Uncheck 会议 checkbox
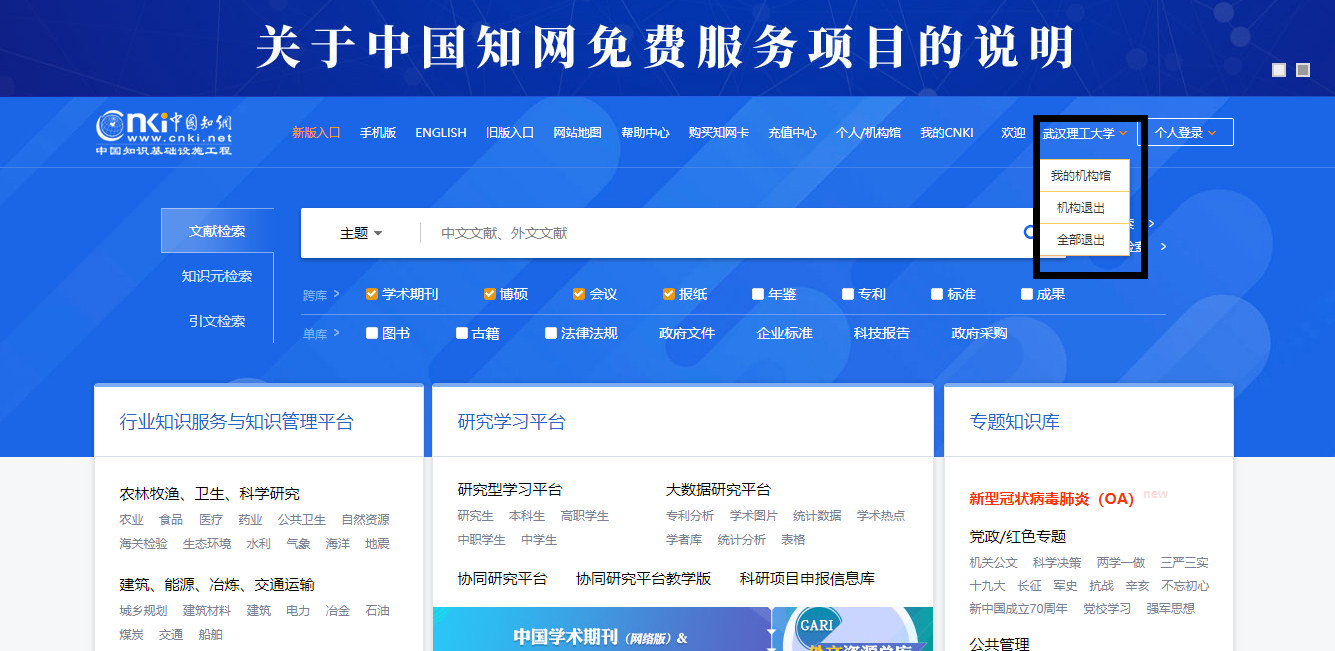The width and height of the screenshot is (1335, 651). 579,294
